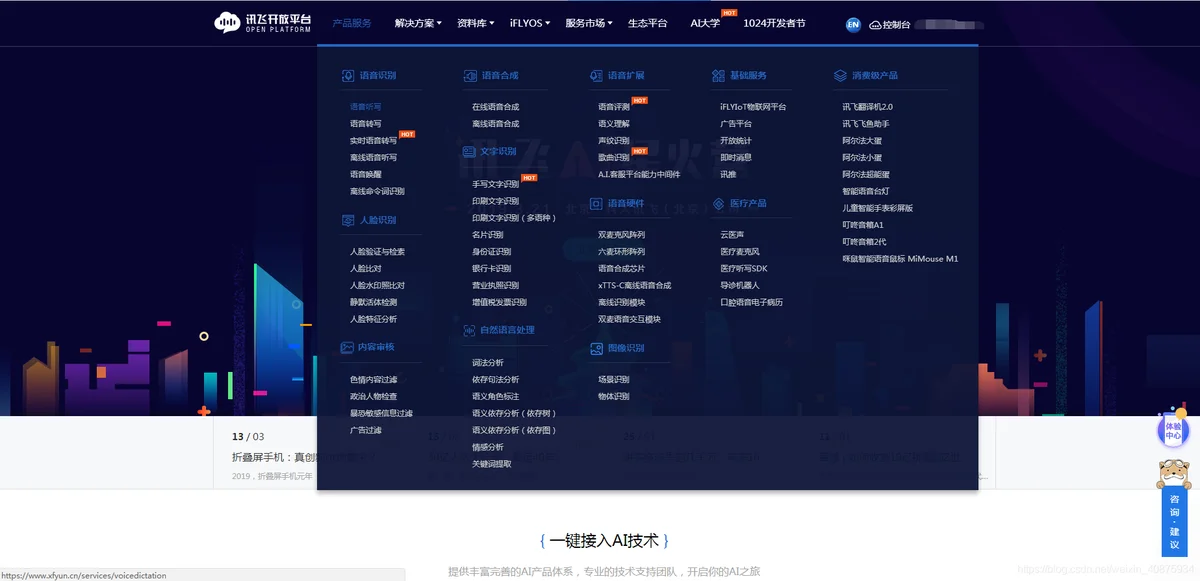Open 咪鼠智能语音鼠标 MiMouse M1 link
This screenshot has width=1200, height=581.
click(x=900, y=259)
